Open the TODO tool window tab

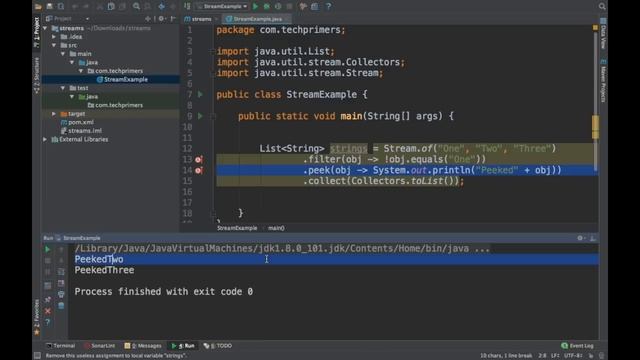coord(218,346)
